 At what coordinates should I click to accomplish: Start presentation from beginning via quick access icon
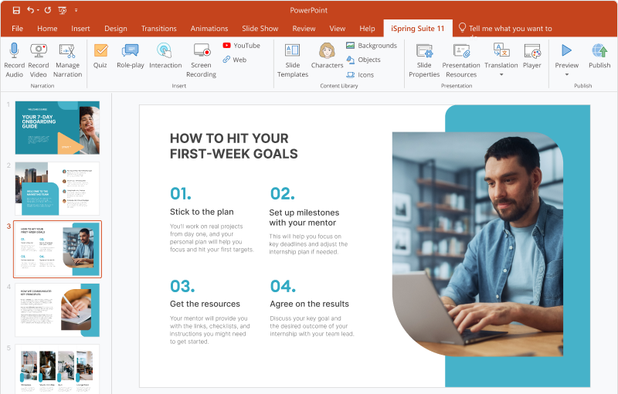(62, 10)
